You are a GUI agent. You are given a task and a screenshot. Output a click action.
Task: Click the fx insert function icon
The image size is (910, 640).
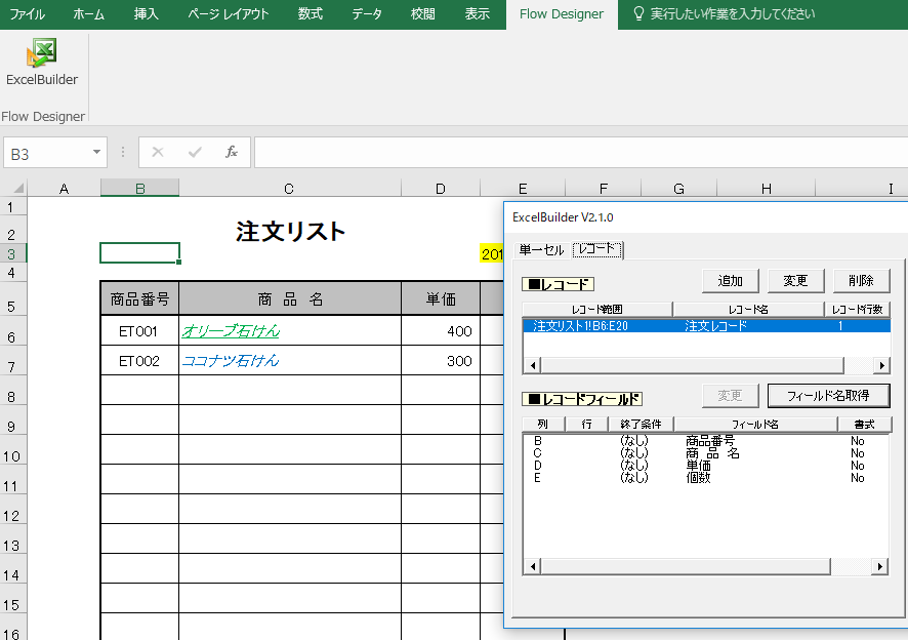(x=232, y=152)
